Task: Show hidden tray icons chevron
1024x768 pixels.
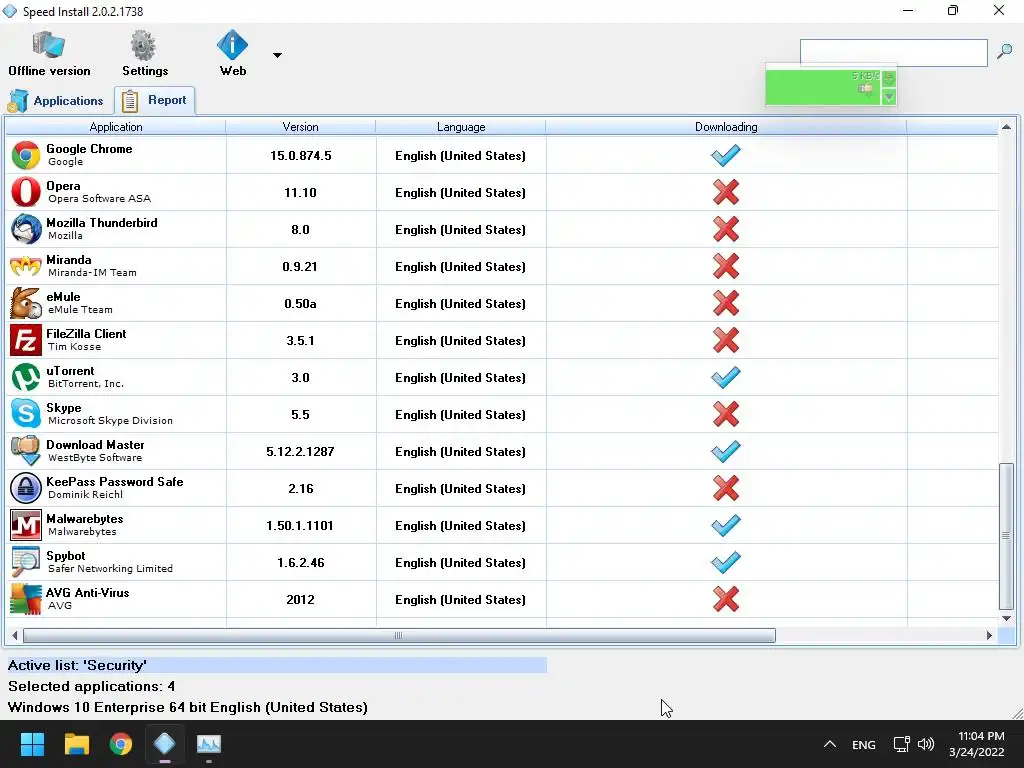Action: tap(829, 744)
